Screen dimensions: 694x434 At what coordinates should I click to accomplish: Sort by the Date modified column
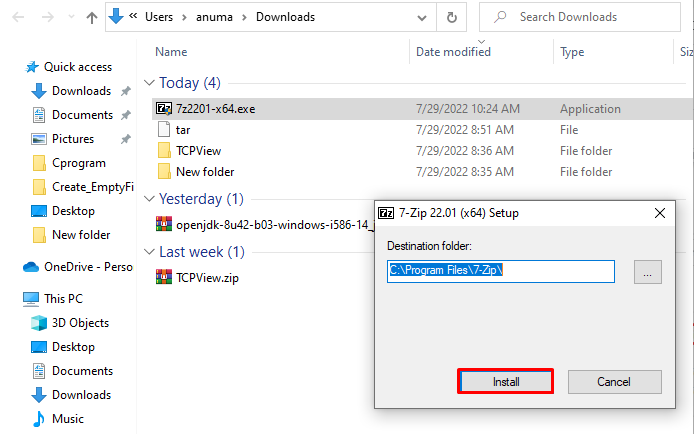tap(453, 52)
